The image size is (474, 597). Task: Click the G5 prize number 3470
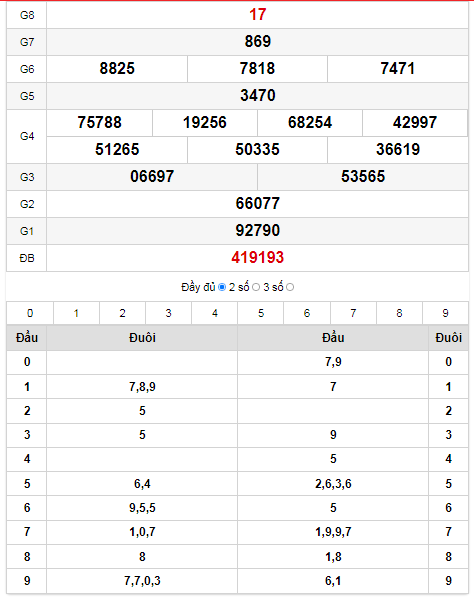(258, 96)
